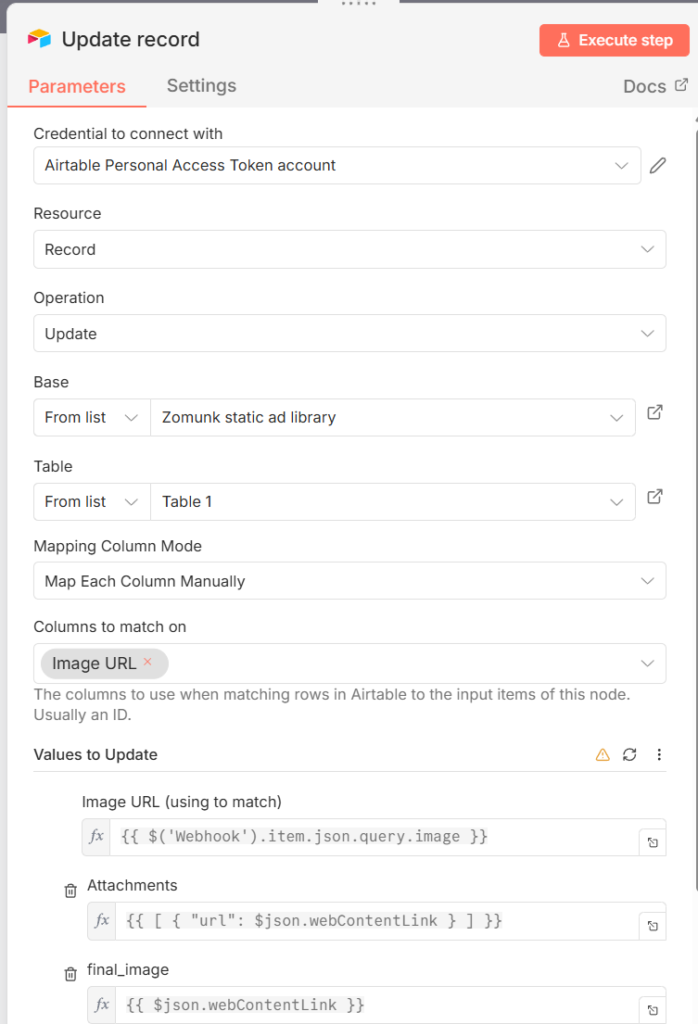Select the Parameters tab
The width and height of the screenshot is (698, 1024).
tap(77, 87)
